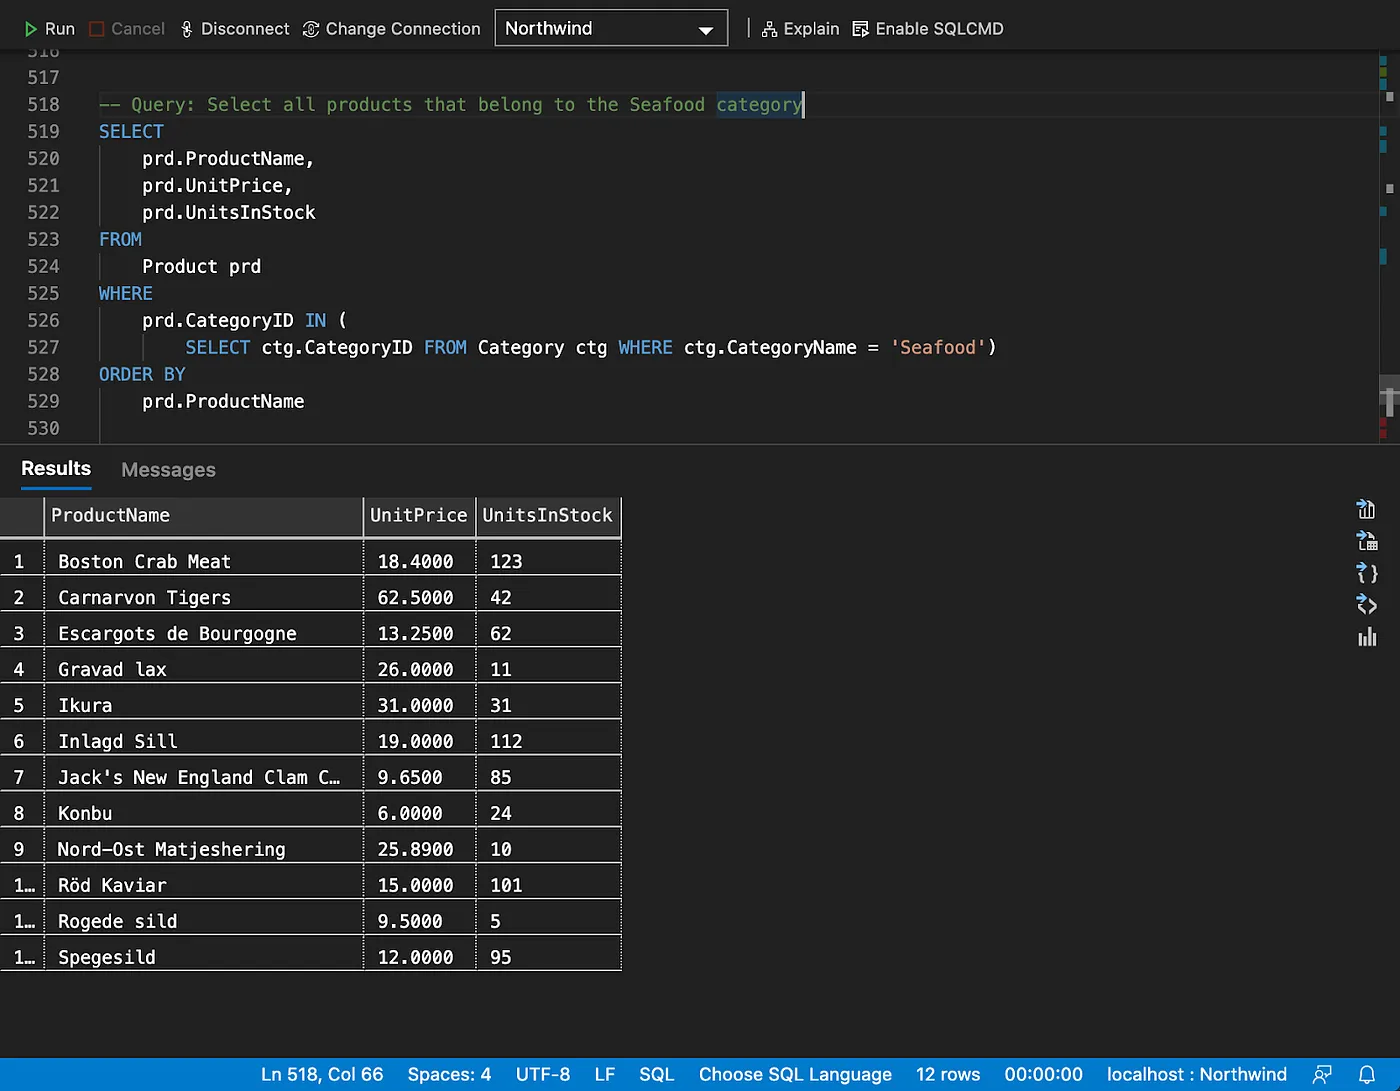Open the Northwind database dropdown
Viewport: 1400px width, 1091px height.
pos(611,28)
